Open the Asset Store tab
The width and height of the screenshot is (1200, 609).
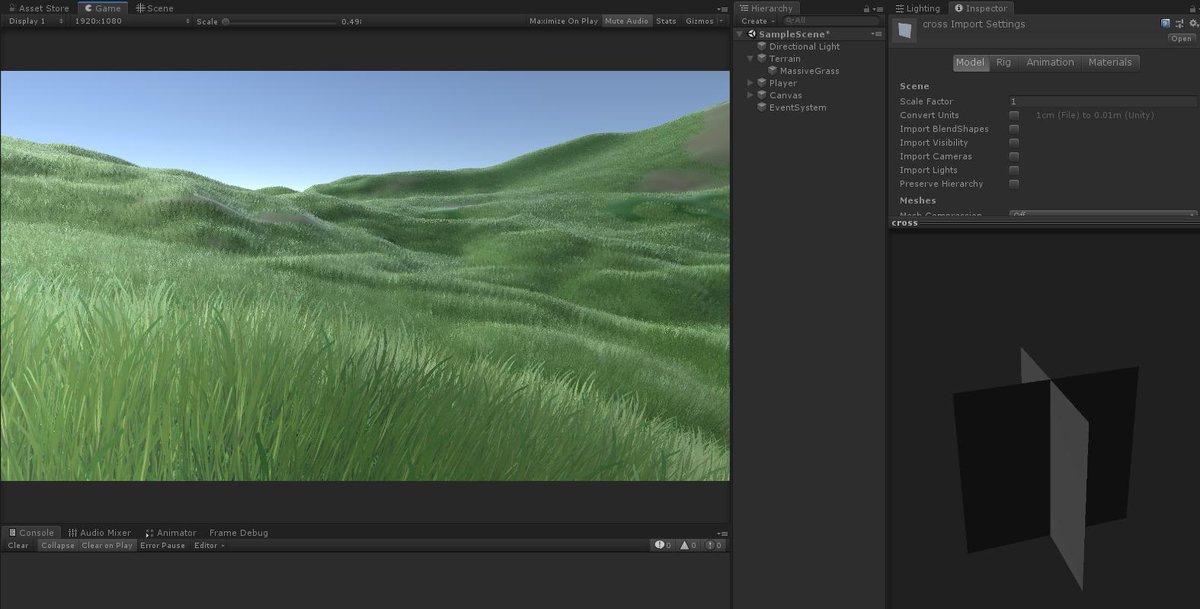(39, 8)
